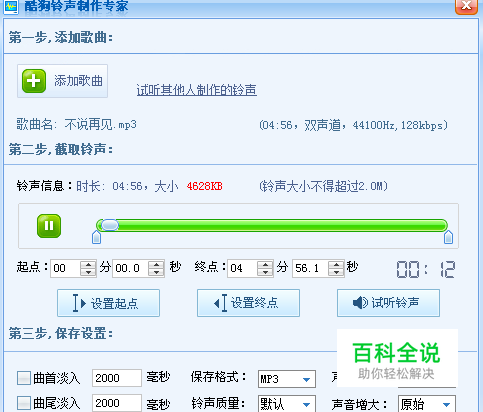Viewport: 483px width, 412px height.
Task: Pause playback with the green pause button
Action: click(49, 226)
